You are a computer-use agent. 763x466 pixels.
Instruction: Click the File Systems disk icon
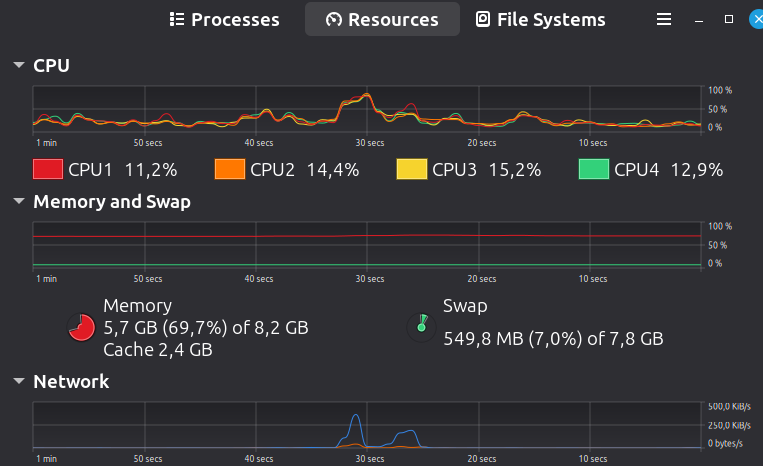[483, 19]
